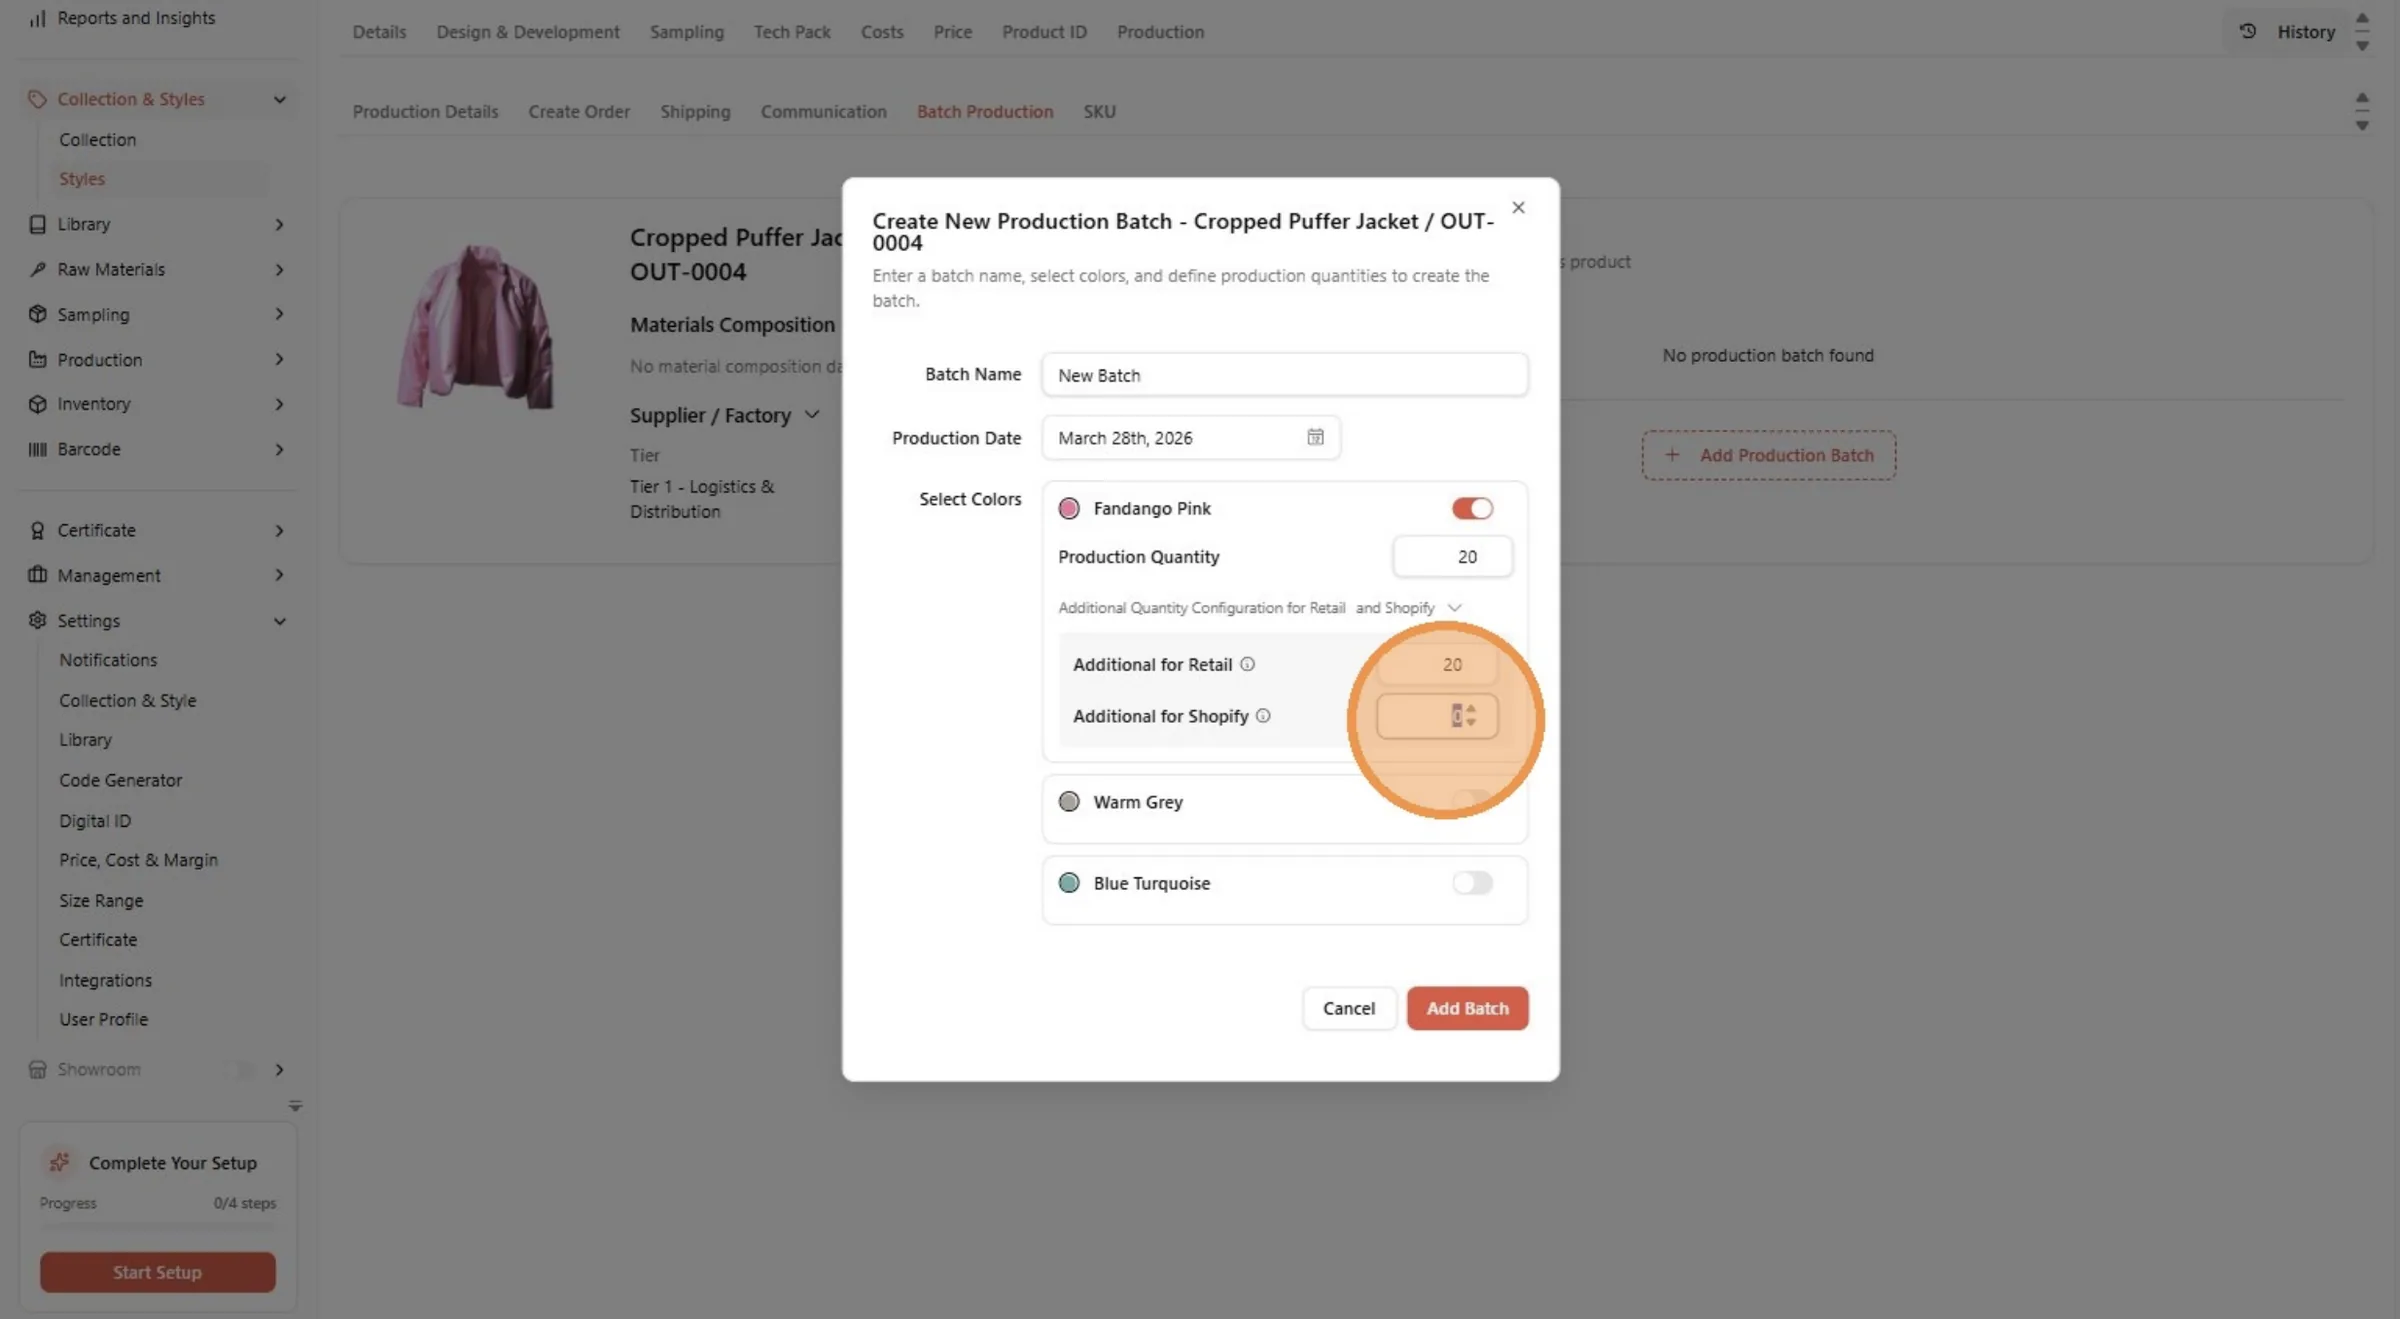
Task: Click info icon next to Additional for Shopify
Action: 1263,716
